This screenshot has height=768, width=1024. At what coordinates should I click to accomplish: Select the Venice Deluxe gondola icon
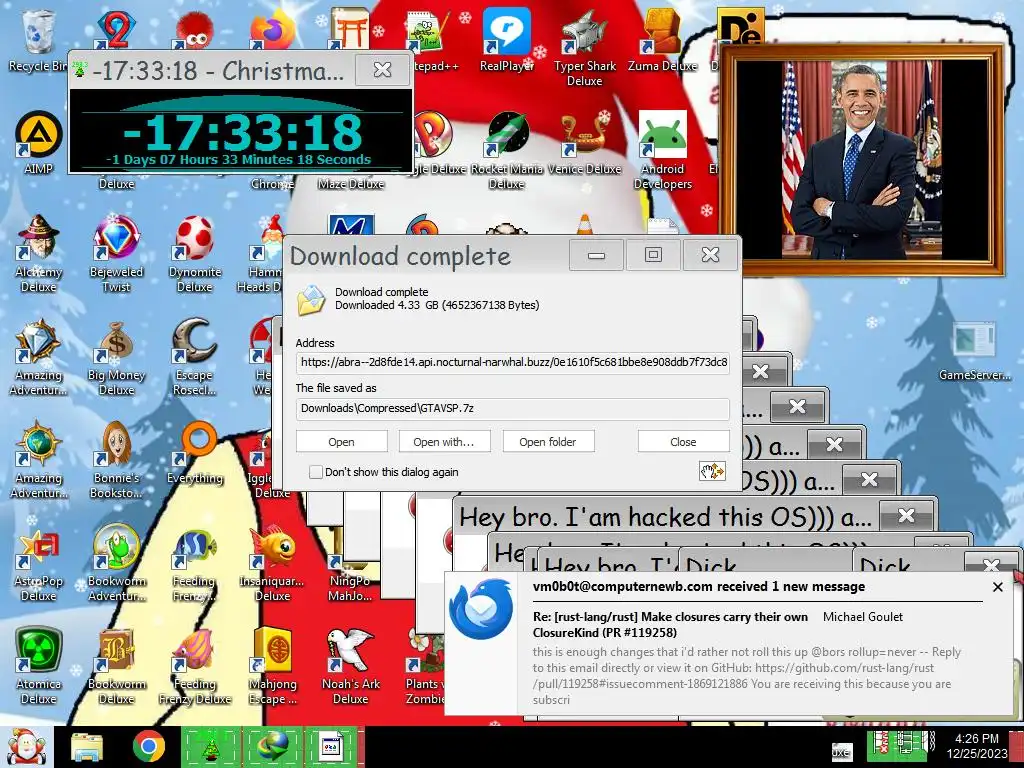click(584, 143)
